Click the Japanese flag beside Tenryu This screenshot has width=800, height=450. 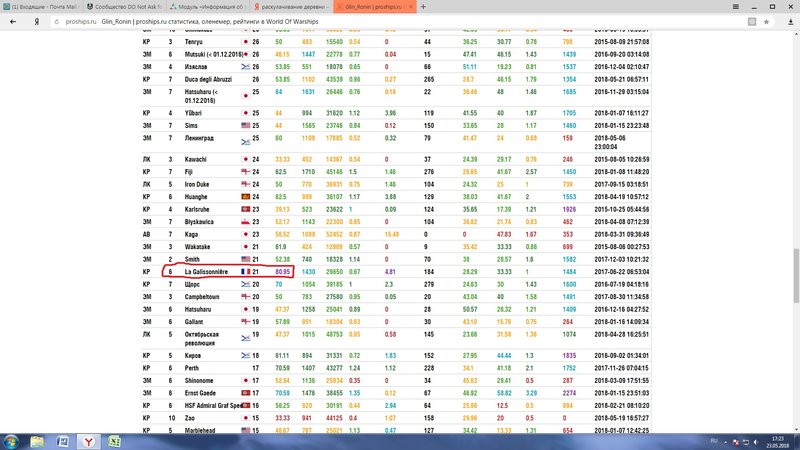pyautogui.click(x=246, y=43)
